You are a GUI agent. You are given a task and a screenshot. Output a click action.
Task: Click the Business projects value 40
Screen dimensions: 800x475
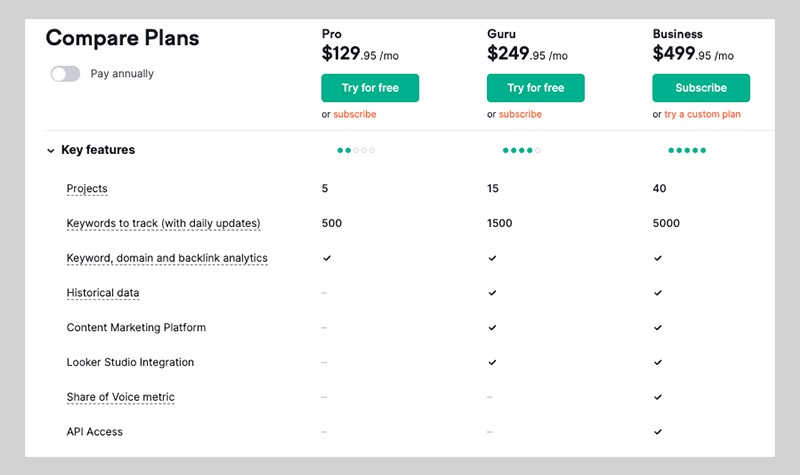(659, 189)
